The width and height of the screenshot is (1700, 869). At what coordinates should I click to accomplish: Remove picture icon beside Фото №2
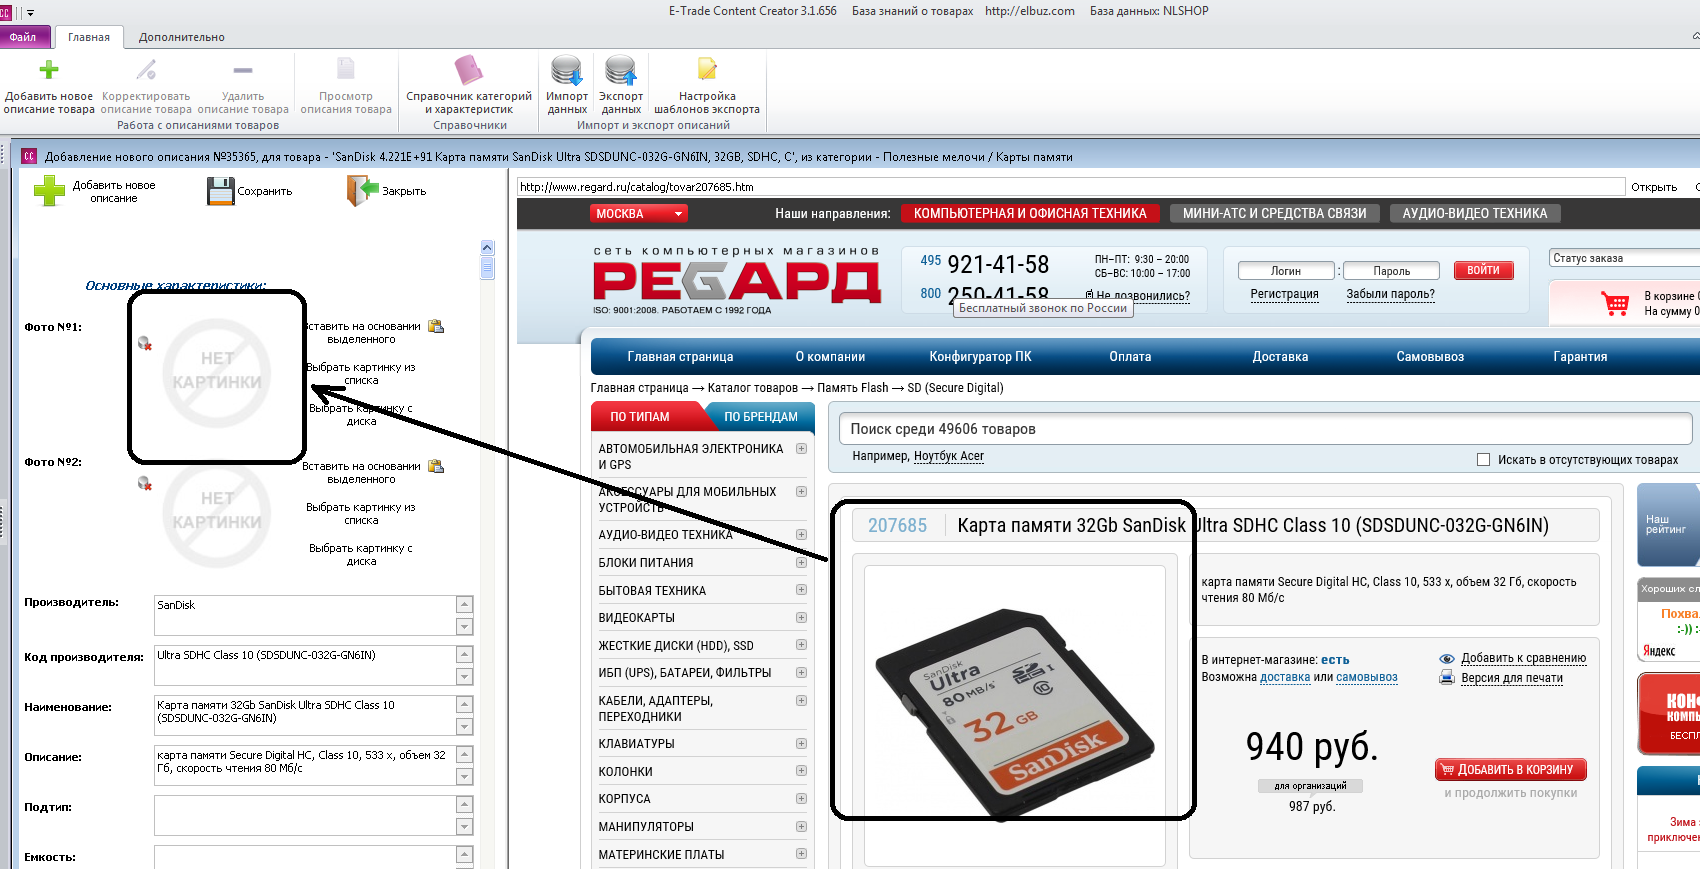[x=145, y=484]
